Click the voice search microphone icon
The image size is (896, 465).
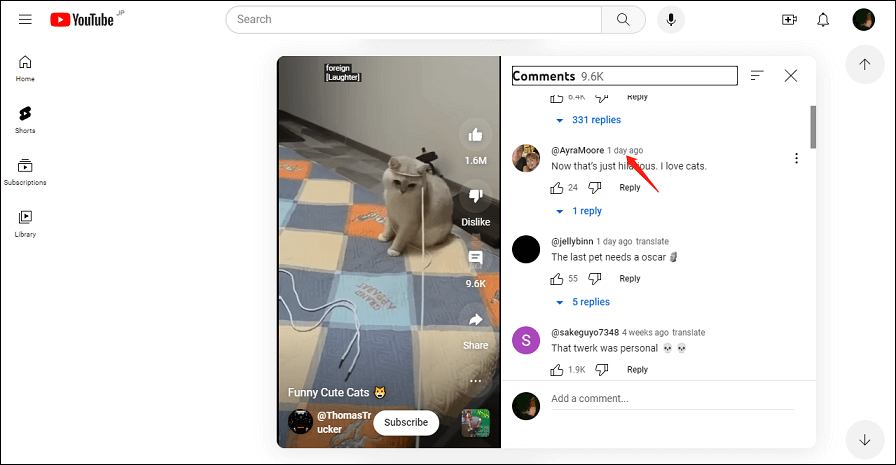point(671,19)
